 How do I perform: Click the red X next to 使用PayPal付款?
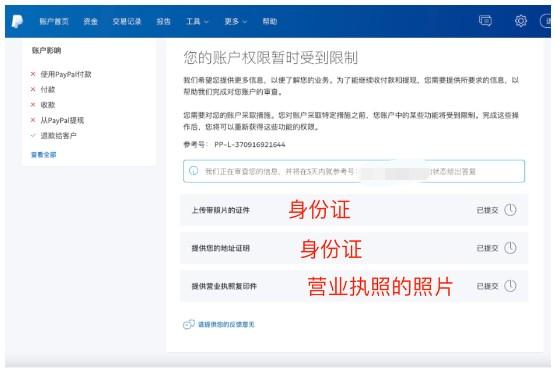pos(33,74)
